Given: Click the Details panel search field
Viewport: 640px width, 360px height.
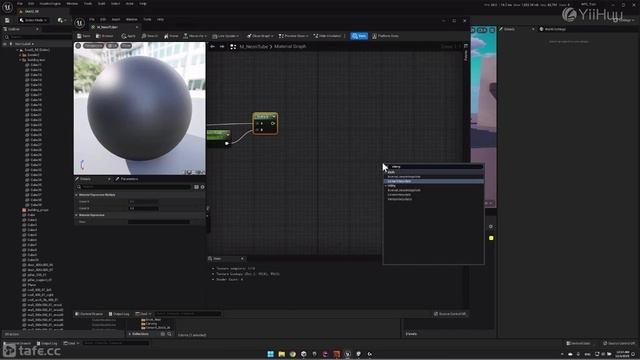Looking at the screenshot, I should tap(136, 187).
